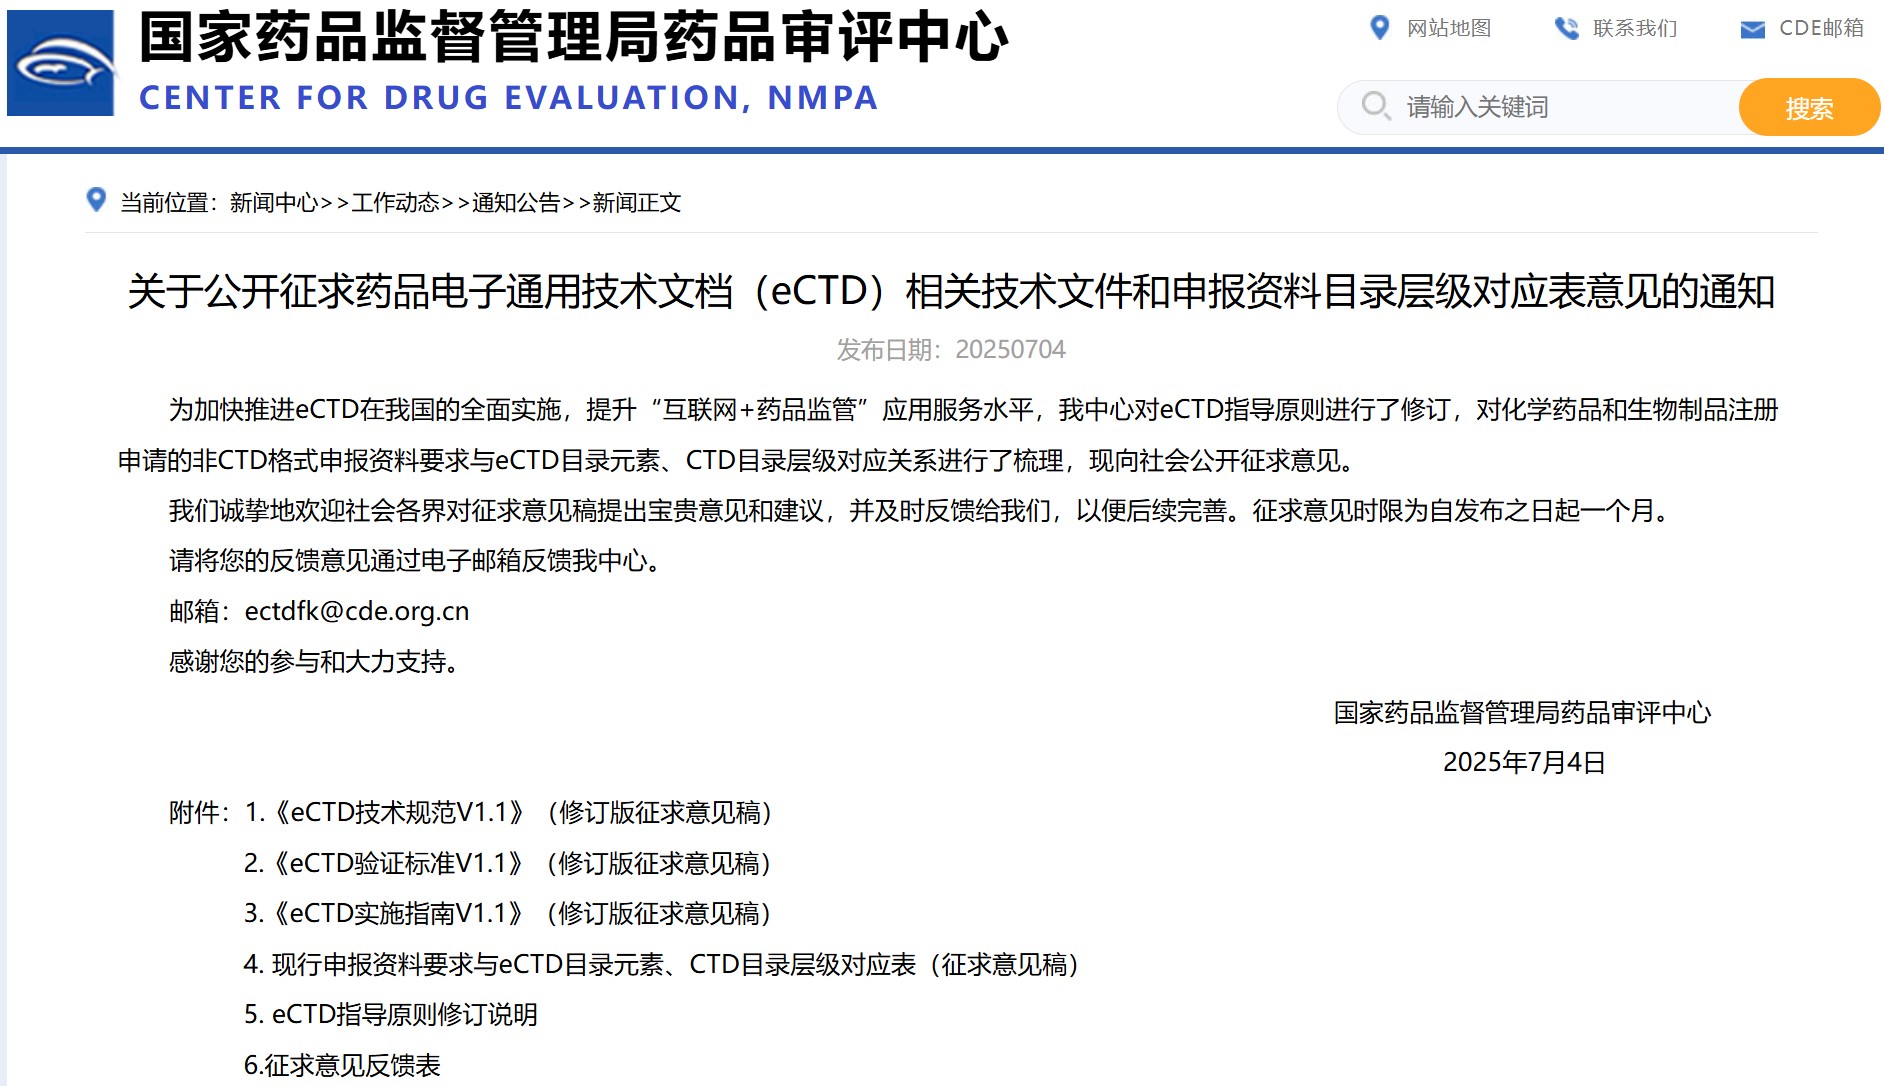
Task: Open the 联系我们 link
Action: point(1634,28)
